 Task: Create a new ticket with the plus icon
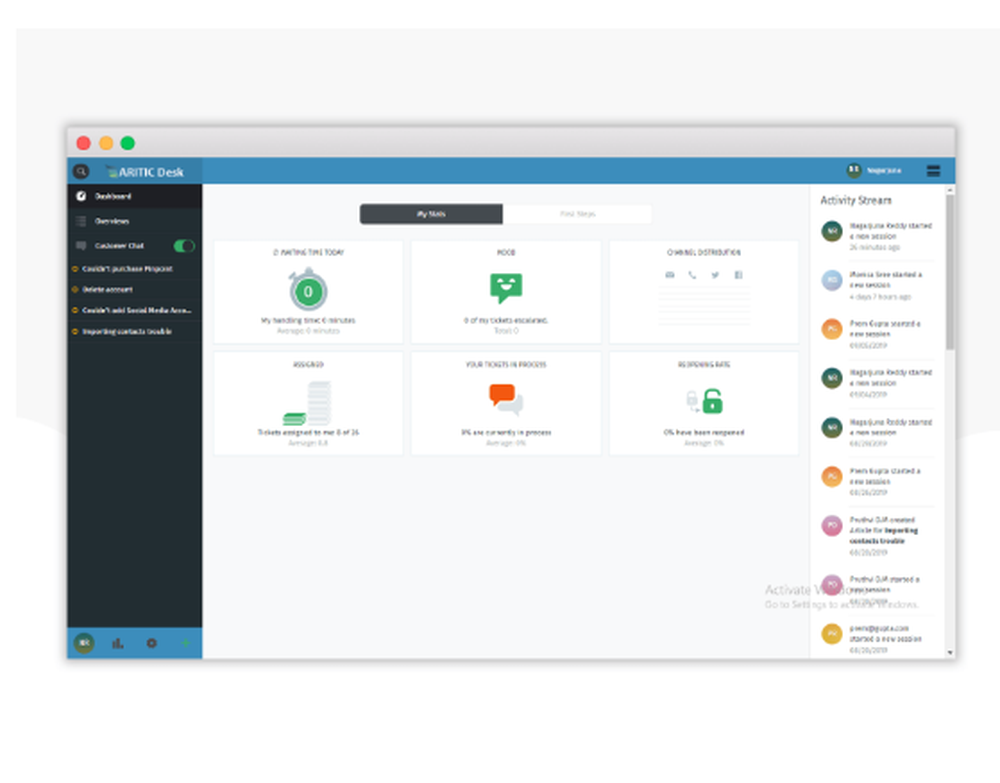coord(185,643)
